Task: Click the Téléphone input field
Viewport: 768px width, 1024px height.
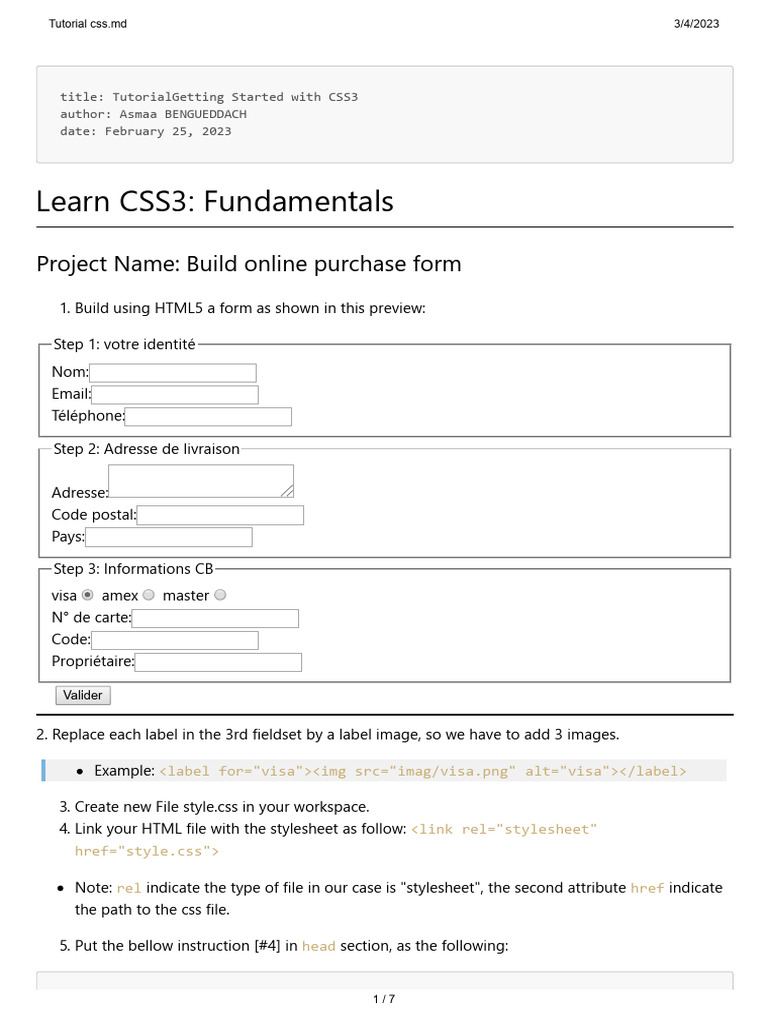Action: pos(208,417)
